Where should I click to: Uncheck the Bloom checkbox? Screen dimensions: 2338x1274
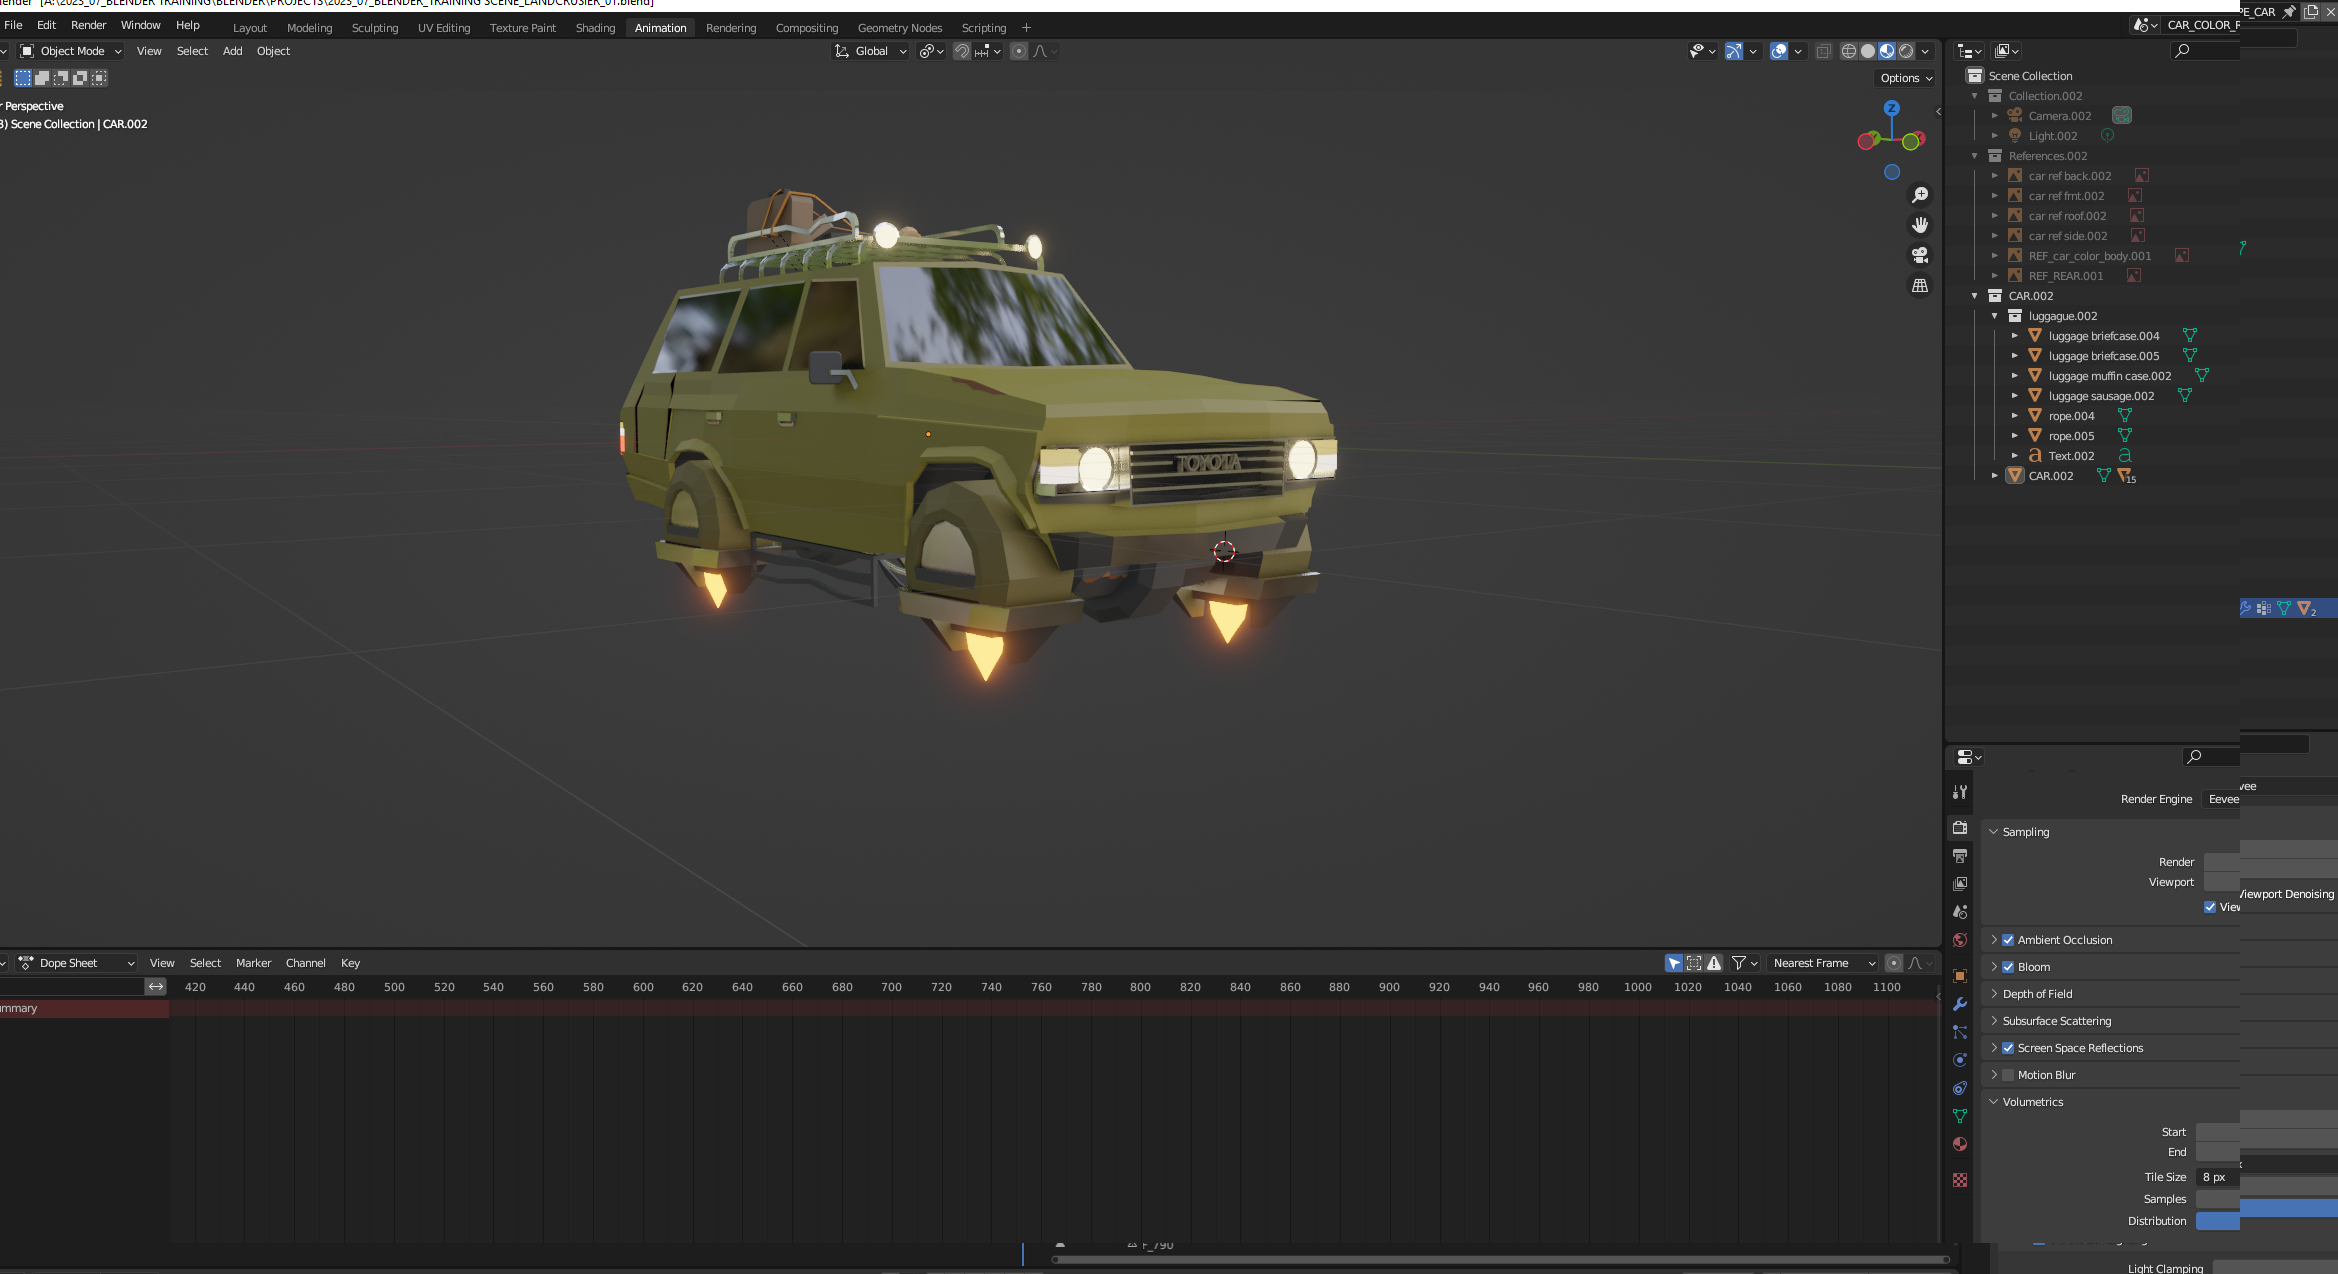(2008, 967)
